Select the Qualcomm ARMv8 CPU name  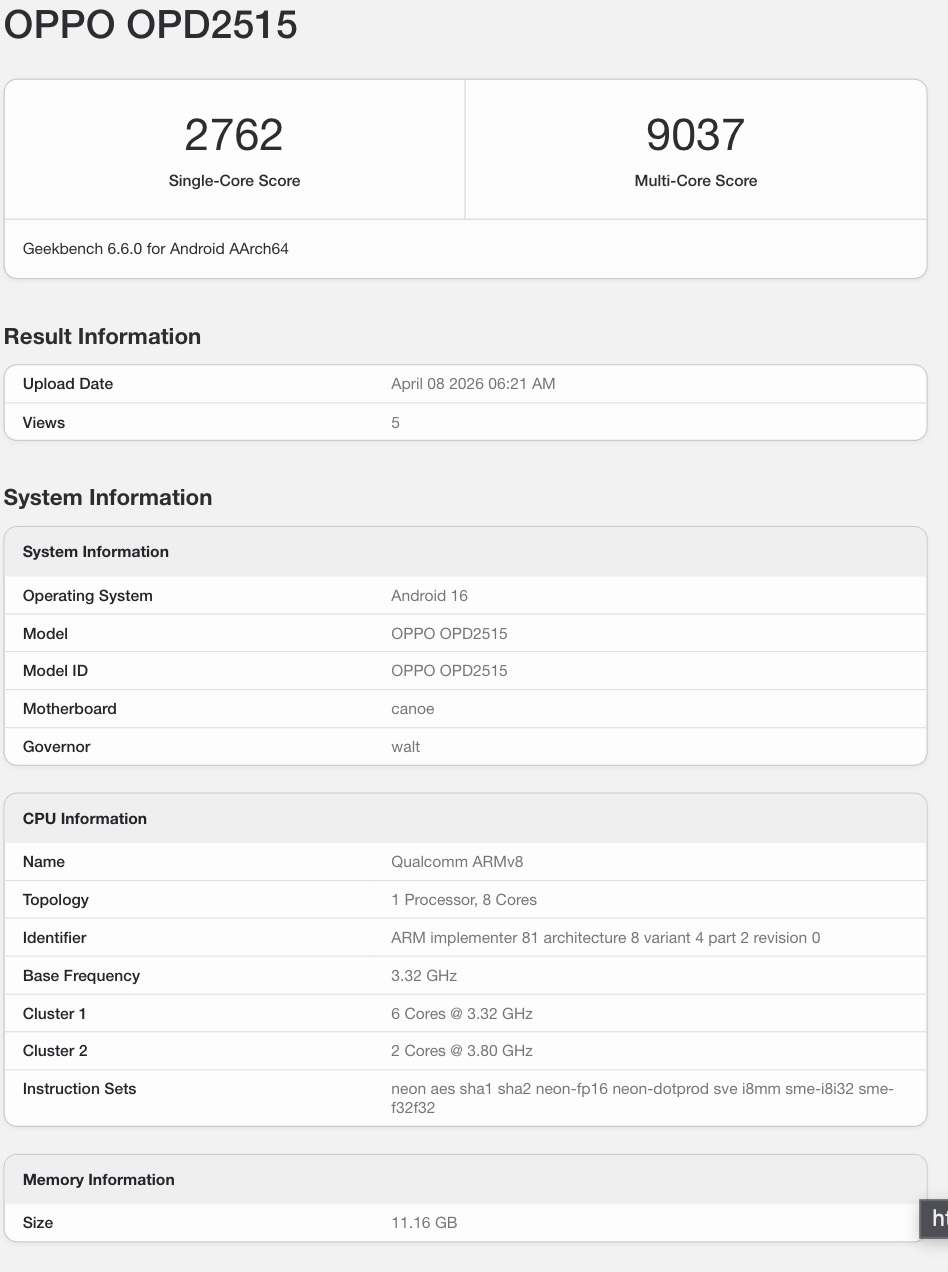457,862
